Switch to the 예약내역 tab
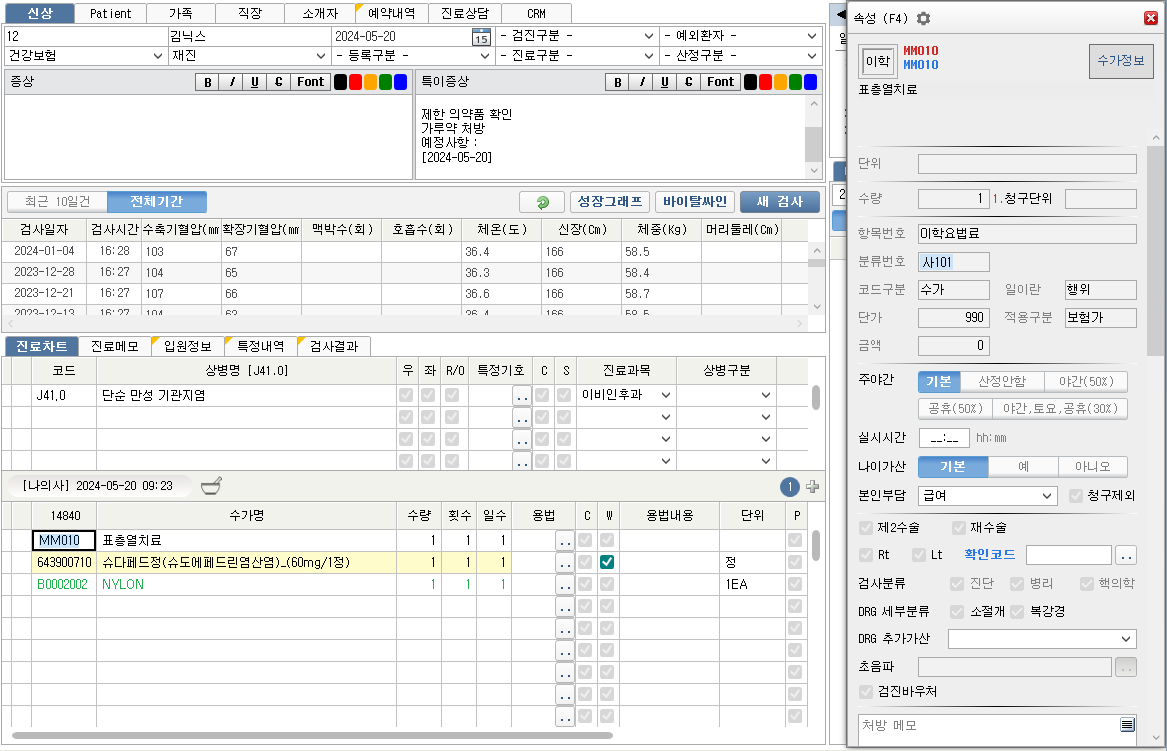This screenshot has height=751, width=1167. coord(392,14)
